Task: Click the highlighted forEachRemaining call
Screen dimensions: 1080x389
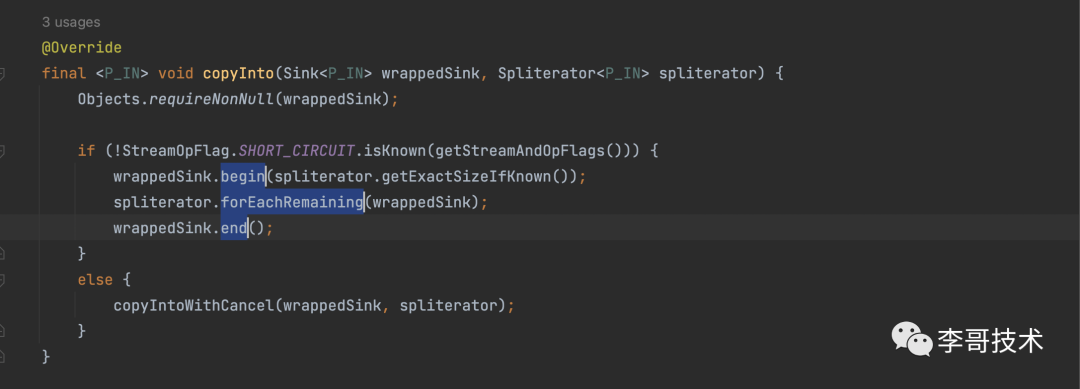Action: point(292,202)
